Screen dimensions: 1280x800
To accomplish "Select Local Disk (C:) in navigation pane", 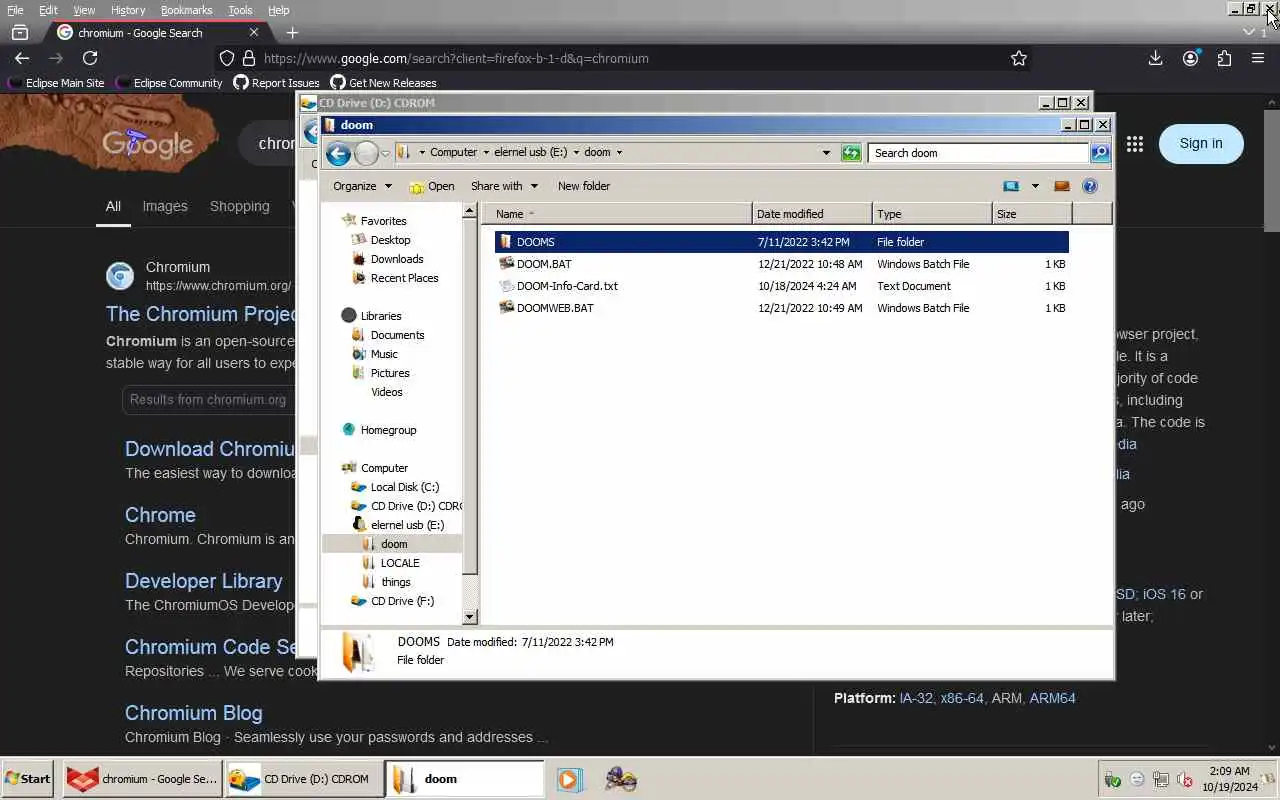I will click(x=395, y=487).
